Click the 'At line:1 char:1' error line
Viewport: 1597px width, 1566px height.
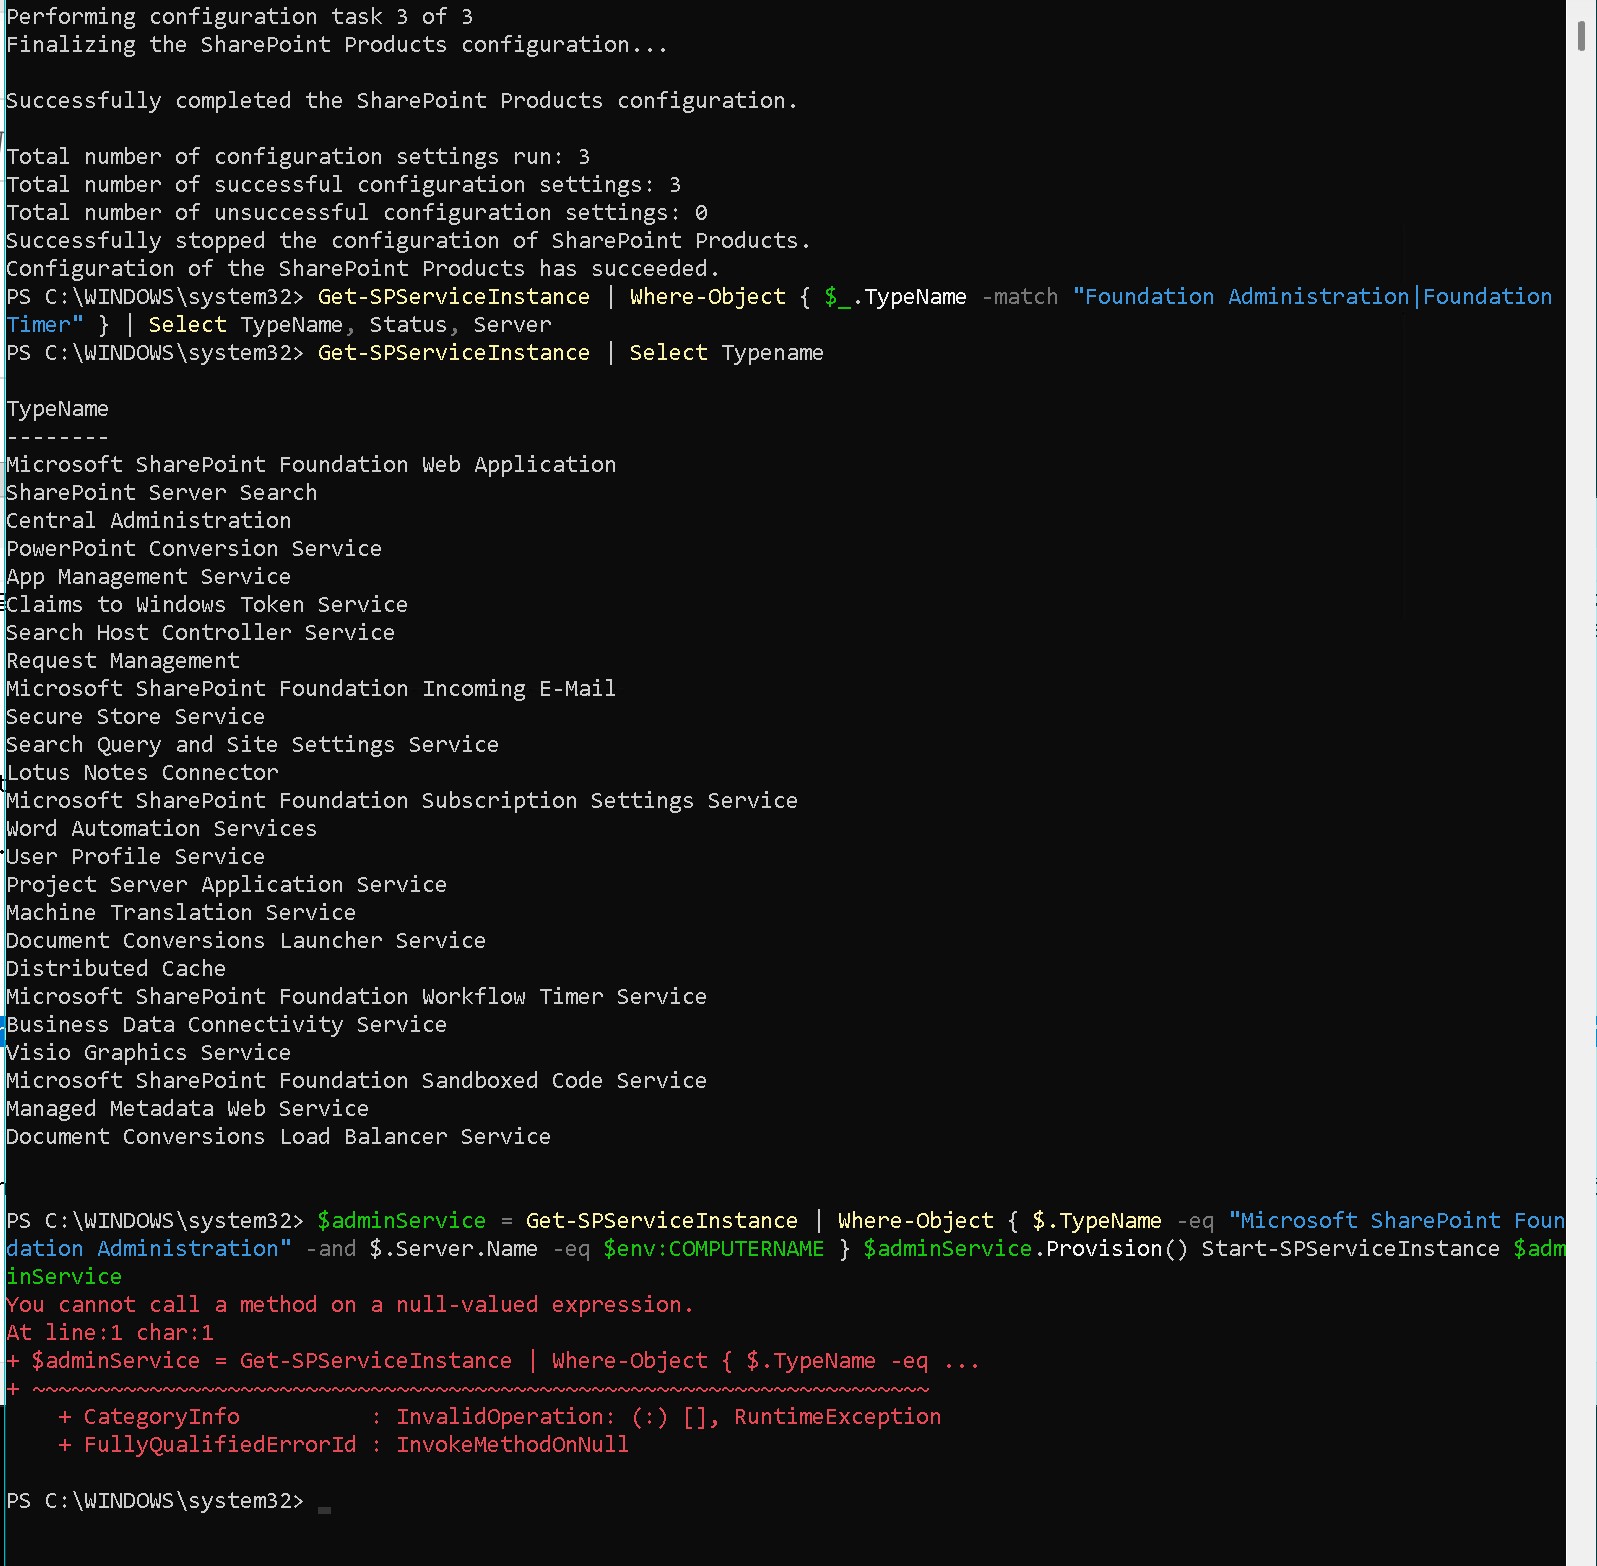(110, 1333)
